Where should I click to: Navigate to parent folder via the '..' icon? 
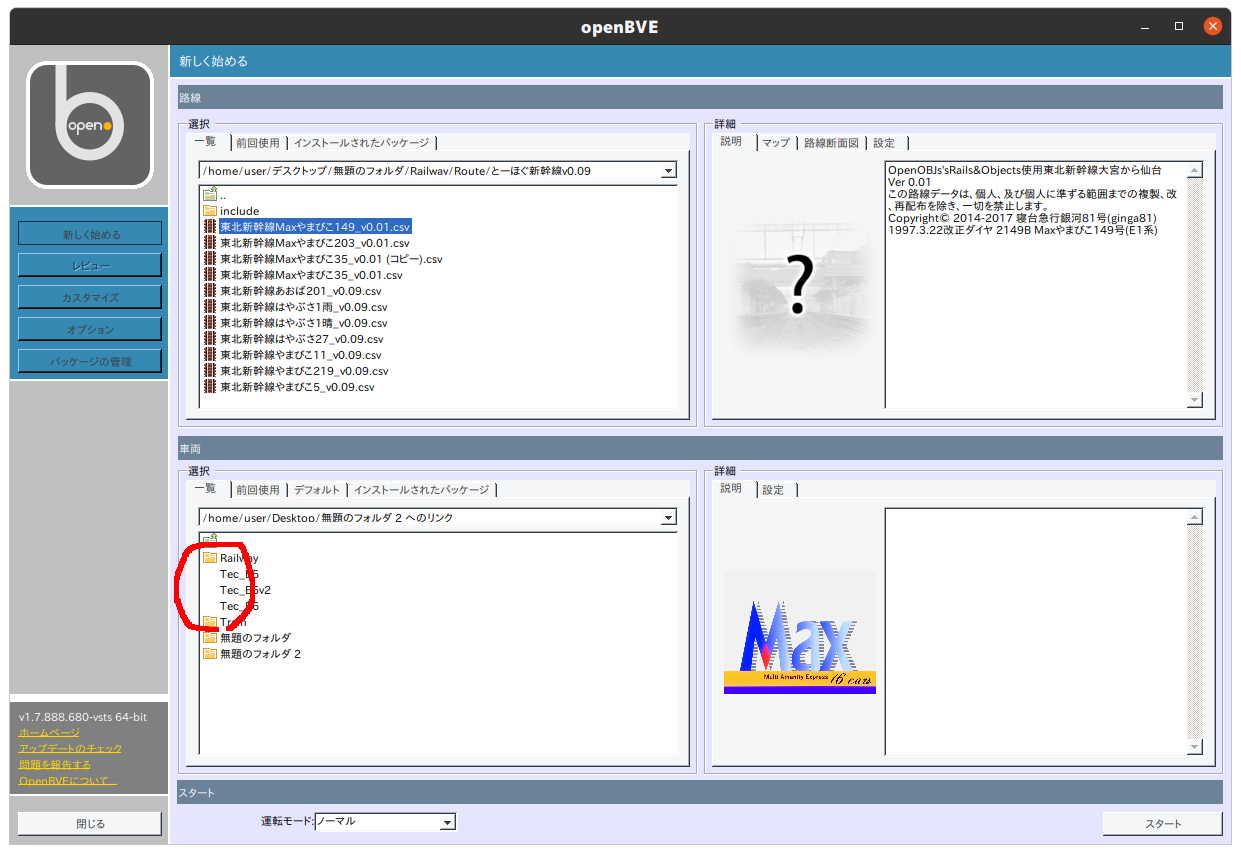(211, 194)
